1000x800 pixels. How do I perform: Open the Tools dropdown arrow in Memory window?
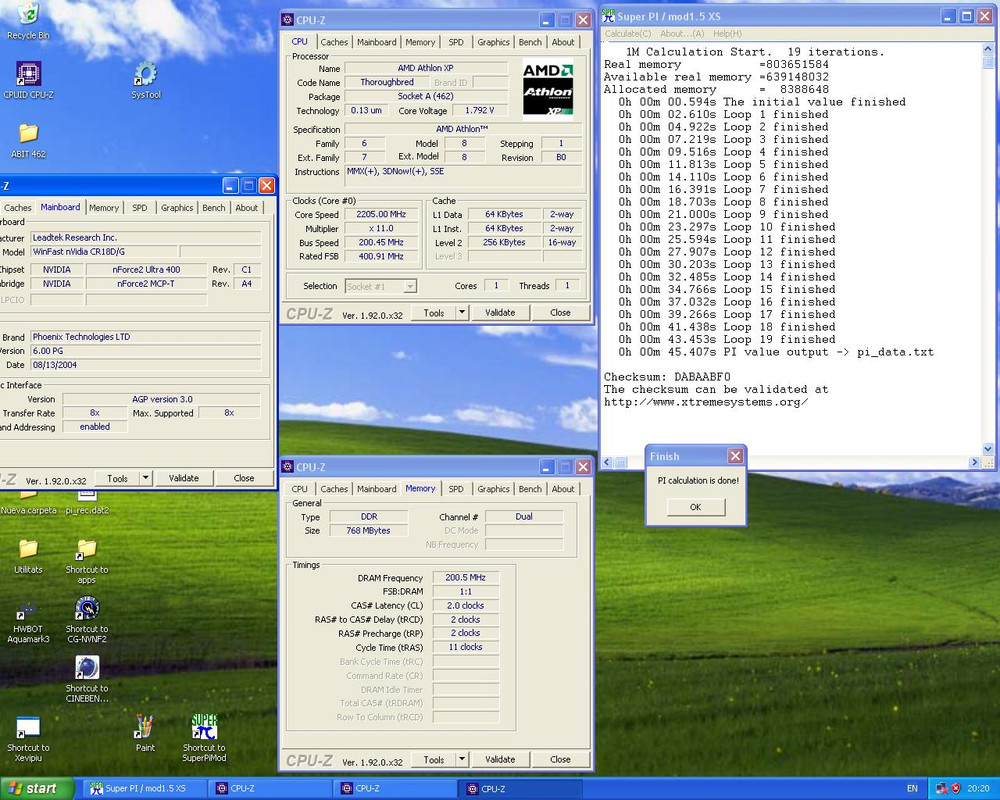pos(462,759)
